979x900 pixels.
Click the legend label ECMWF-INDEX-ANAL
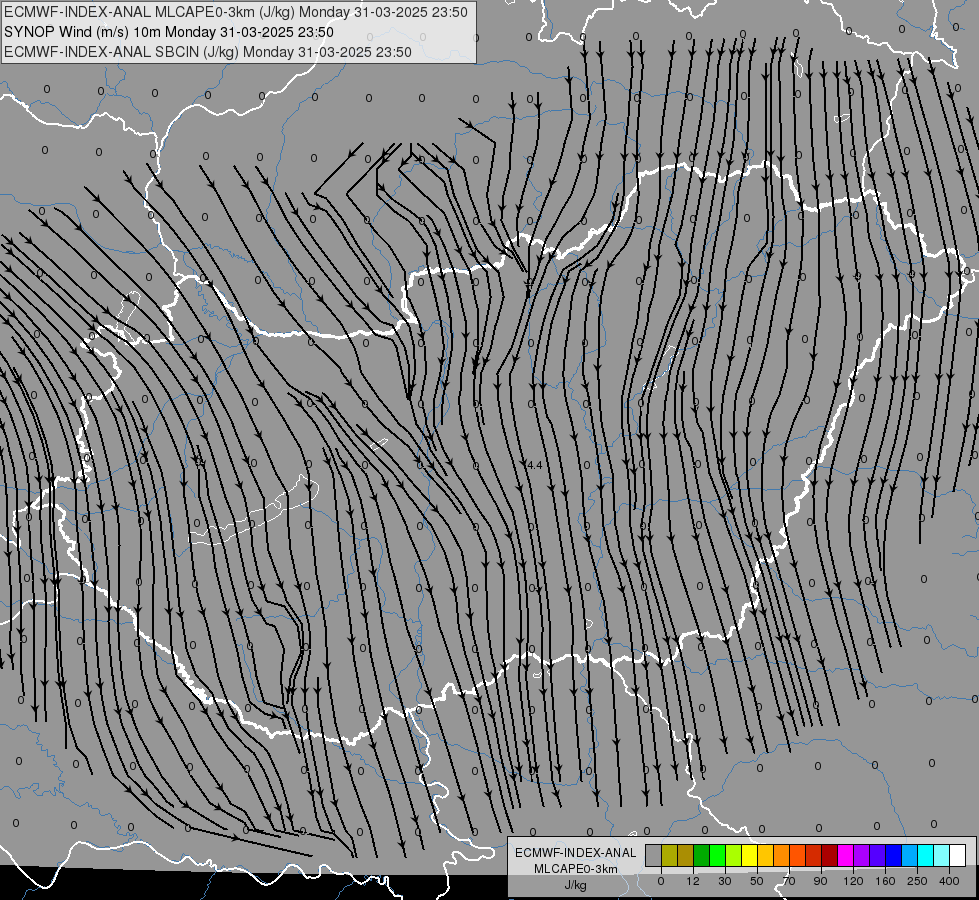pos(576,853)
